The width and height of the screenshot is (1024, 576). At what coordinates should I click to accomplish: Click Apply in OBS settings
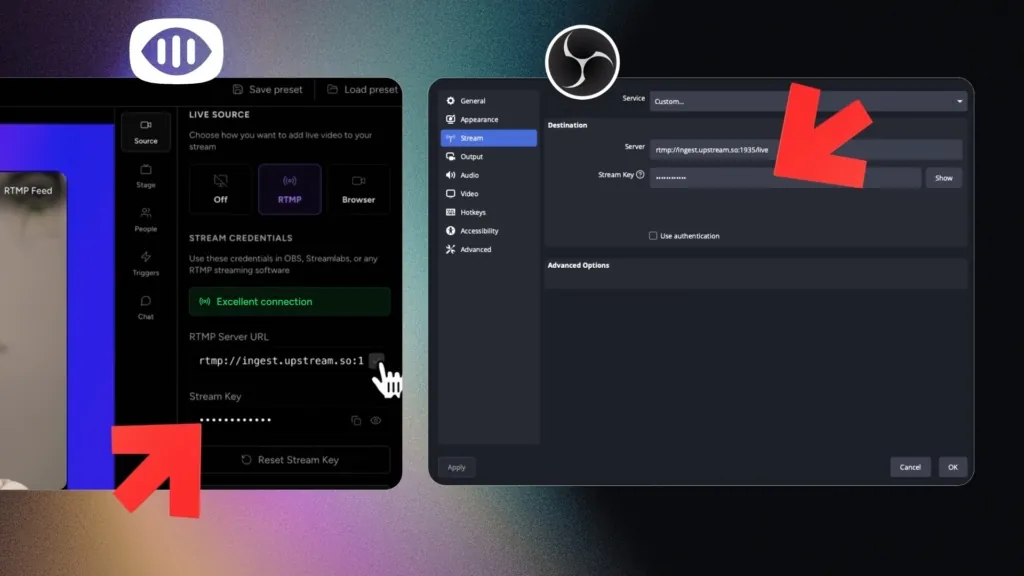[456, 467]
